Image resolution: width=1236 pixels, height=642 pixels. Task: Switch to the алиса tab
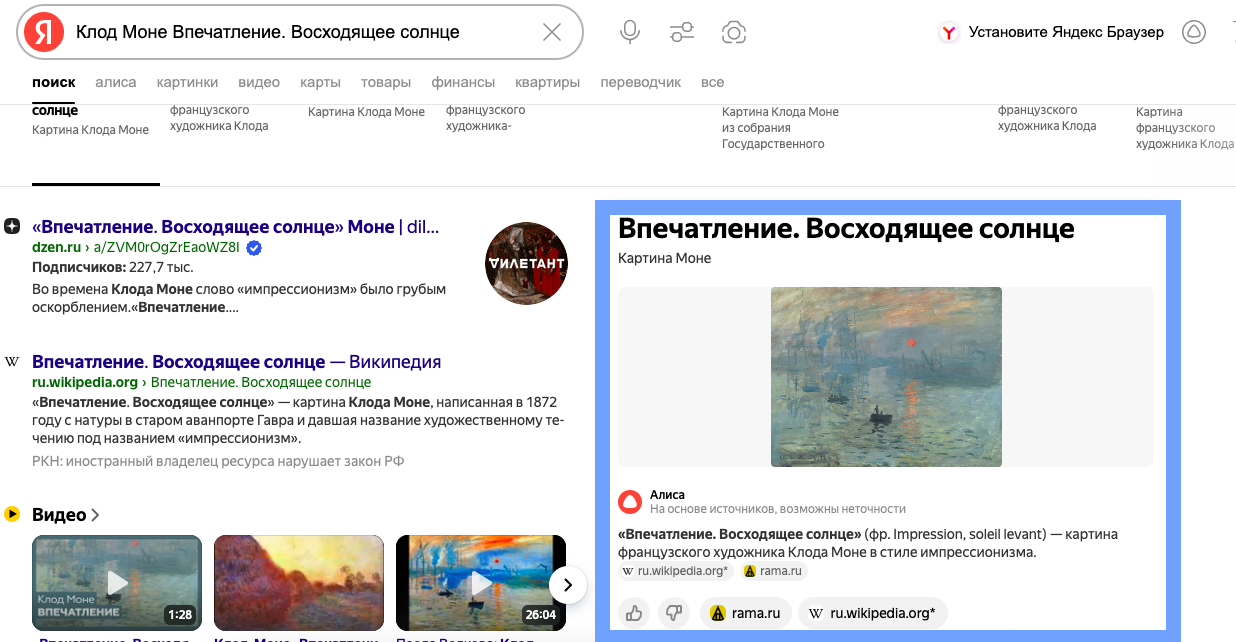pyautogui.click(x=116, y=82)
